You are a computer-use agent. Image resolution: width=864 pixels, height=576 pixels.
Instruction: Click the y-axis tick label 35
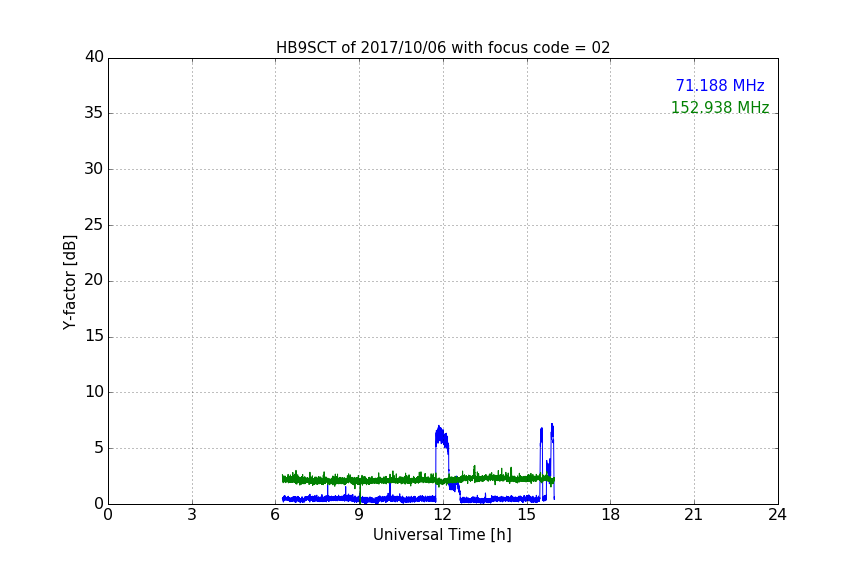(94, 113)
